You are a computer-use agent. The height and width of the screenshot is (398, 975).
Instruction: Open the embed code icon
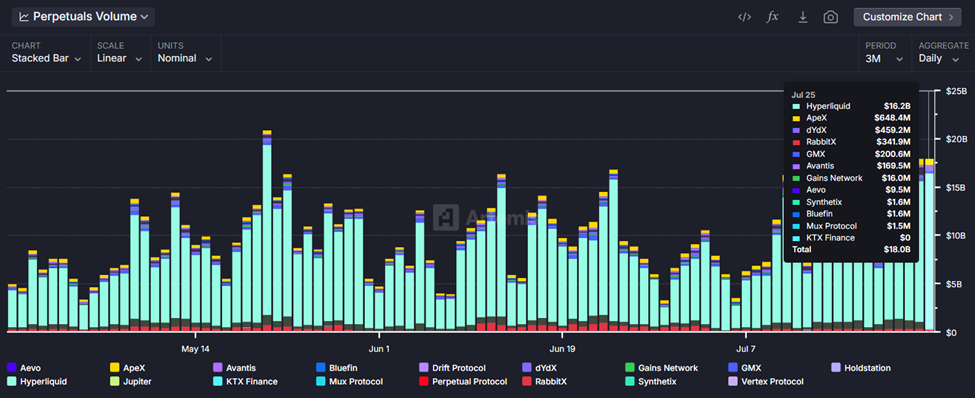tap(744, 17)
